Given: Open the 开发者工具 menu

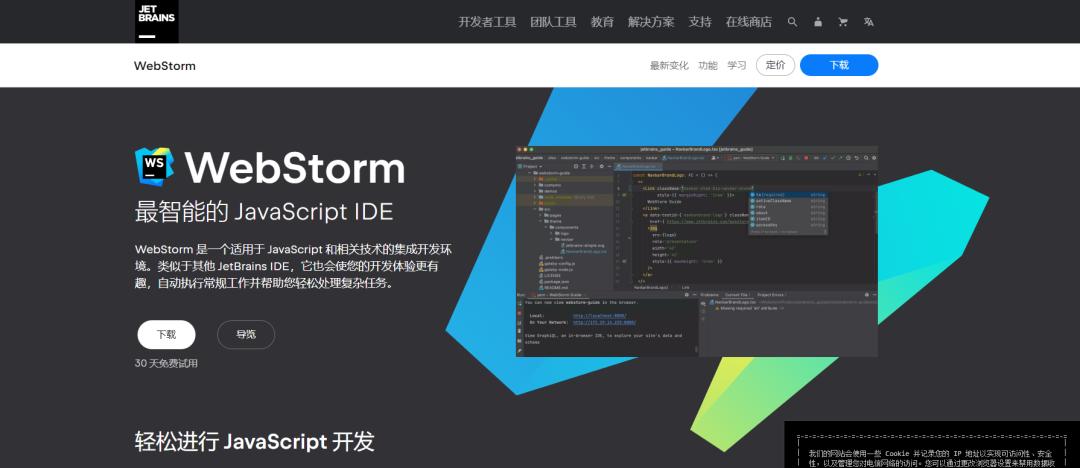Looking at the screenshot, I should point(487,22).
